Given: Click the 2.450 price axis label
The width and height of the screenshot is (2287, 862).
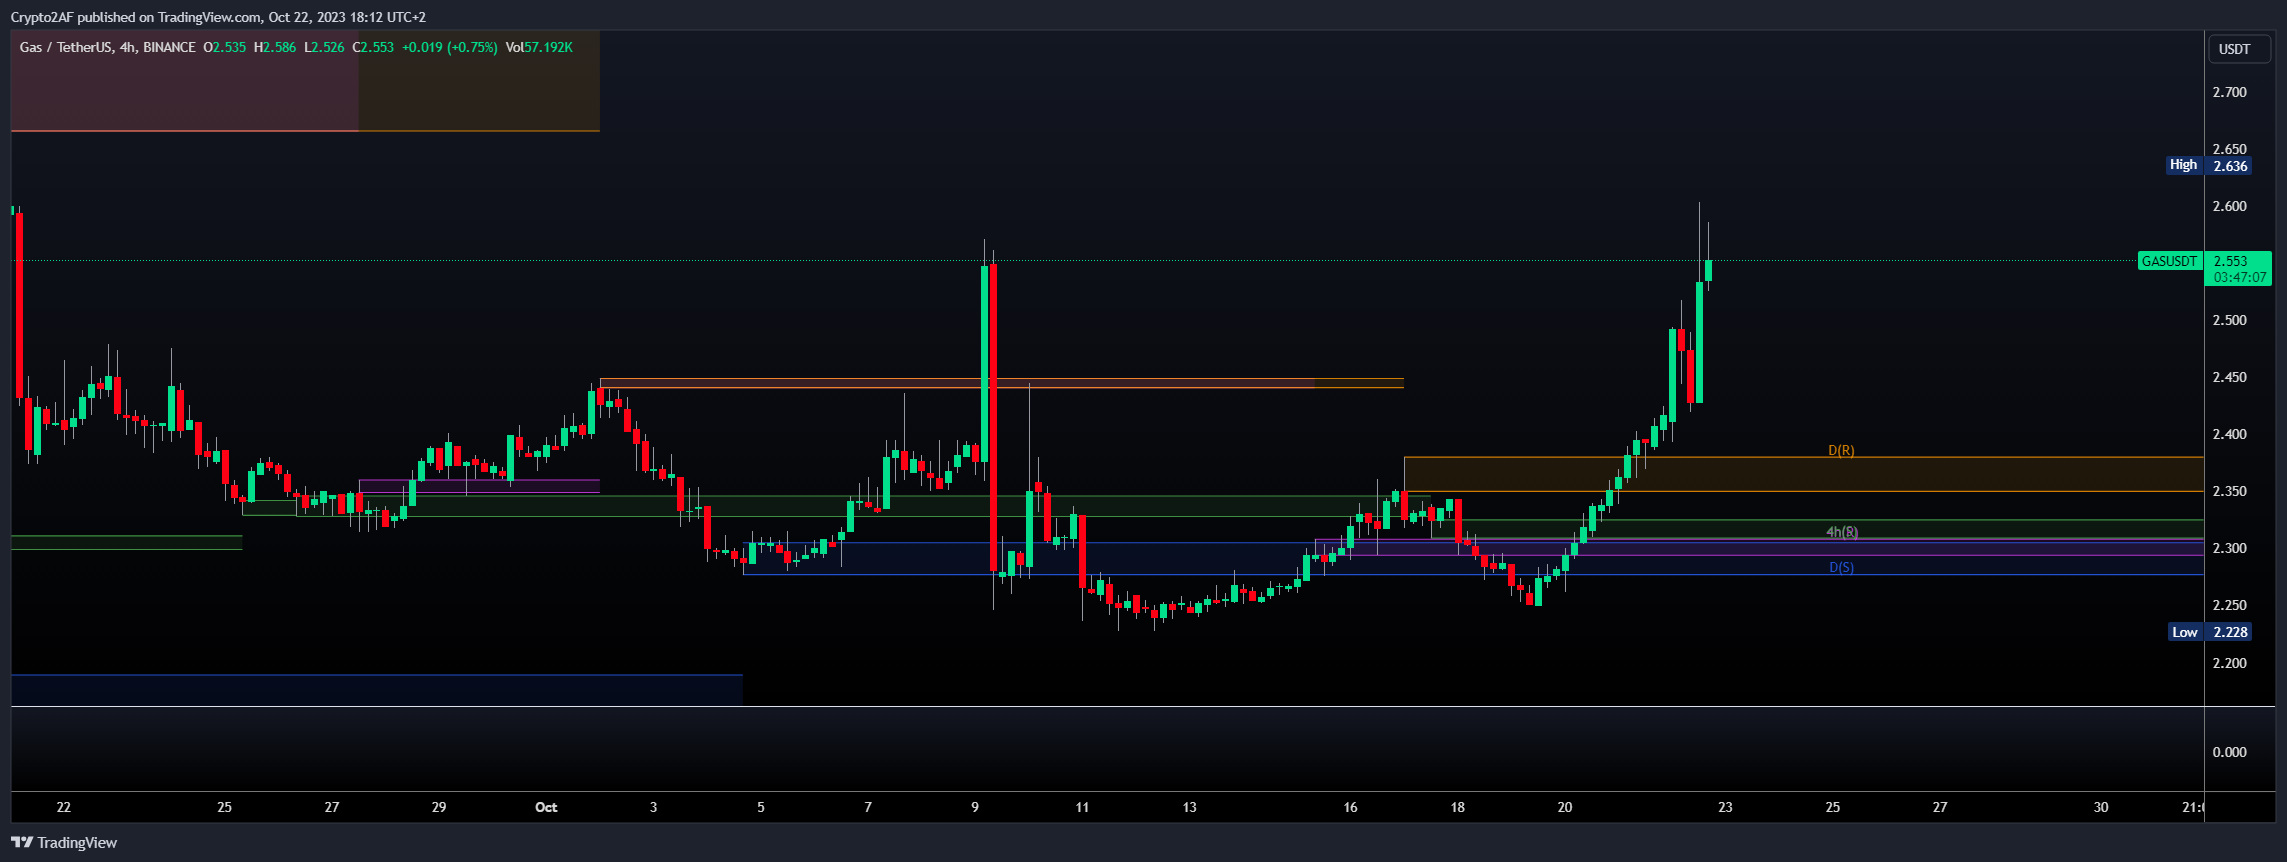Looking at the screenshot, I should 2230,377.
